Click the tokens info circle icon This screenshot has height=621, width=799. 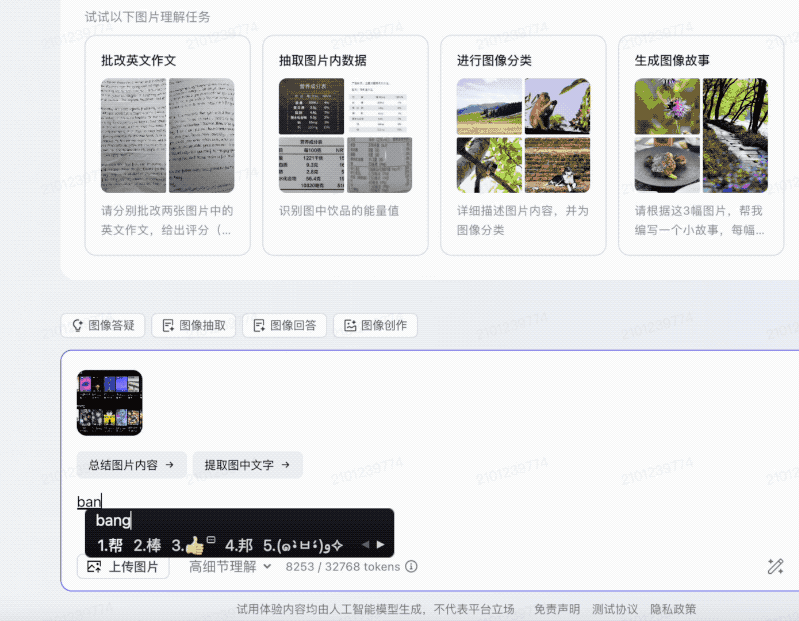411,566
